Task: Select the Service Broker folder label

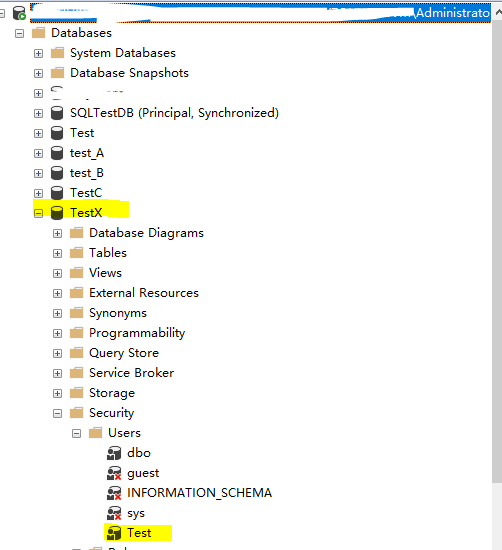Action: pos(131,373)
